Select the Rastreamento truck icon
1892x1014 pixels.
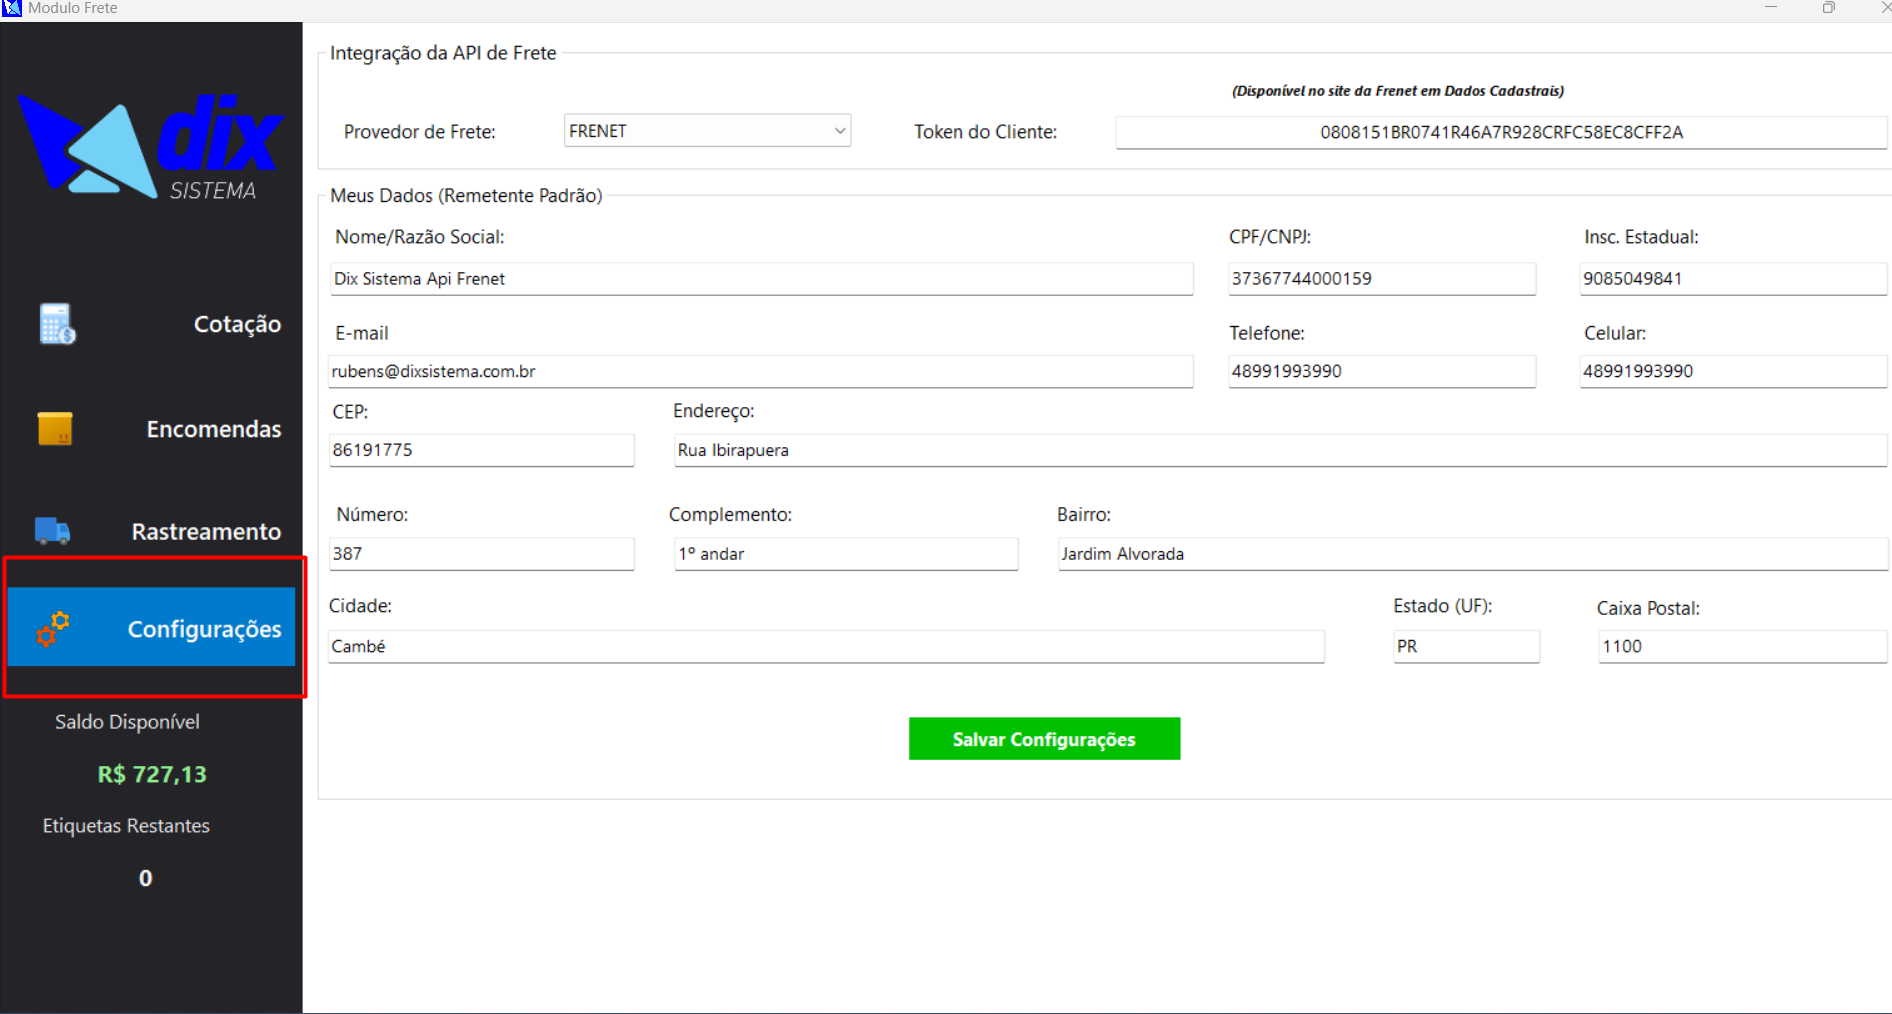click(x=51, y=530)
